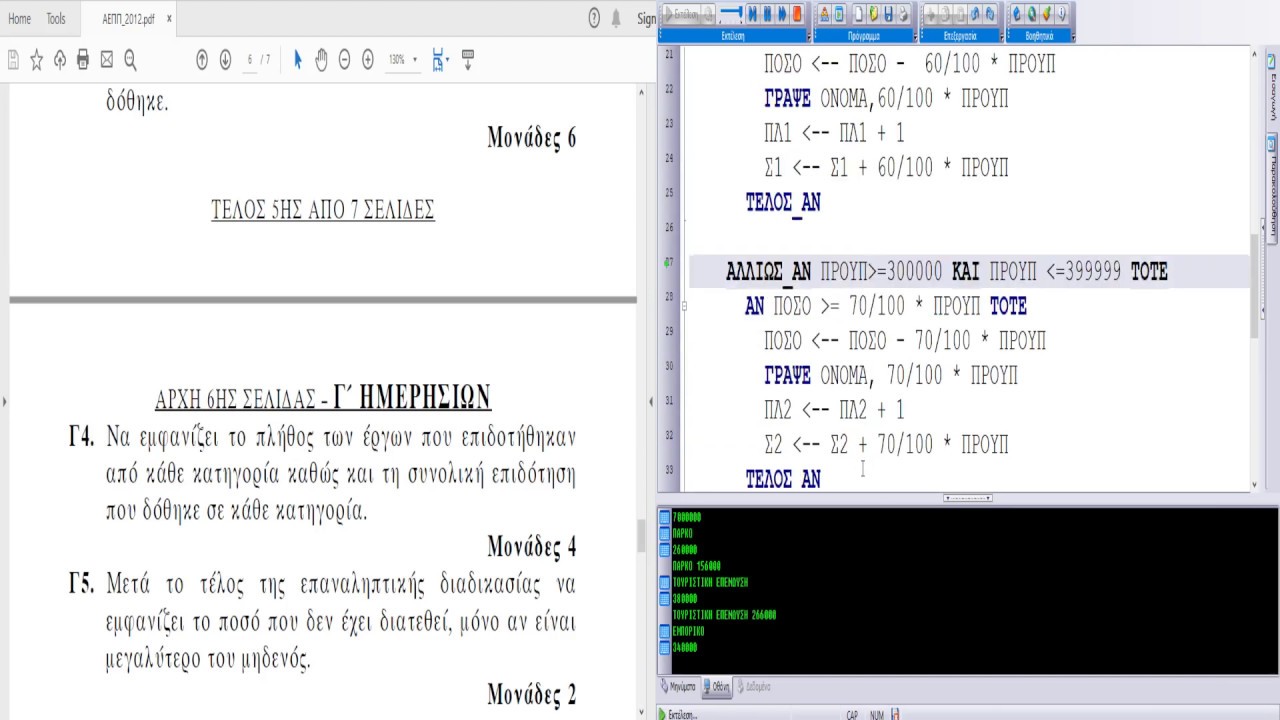Adjust the execution speed slider
Viewport: 1280px width, 720px height.
tap(729, 14)
